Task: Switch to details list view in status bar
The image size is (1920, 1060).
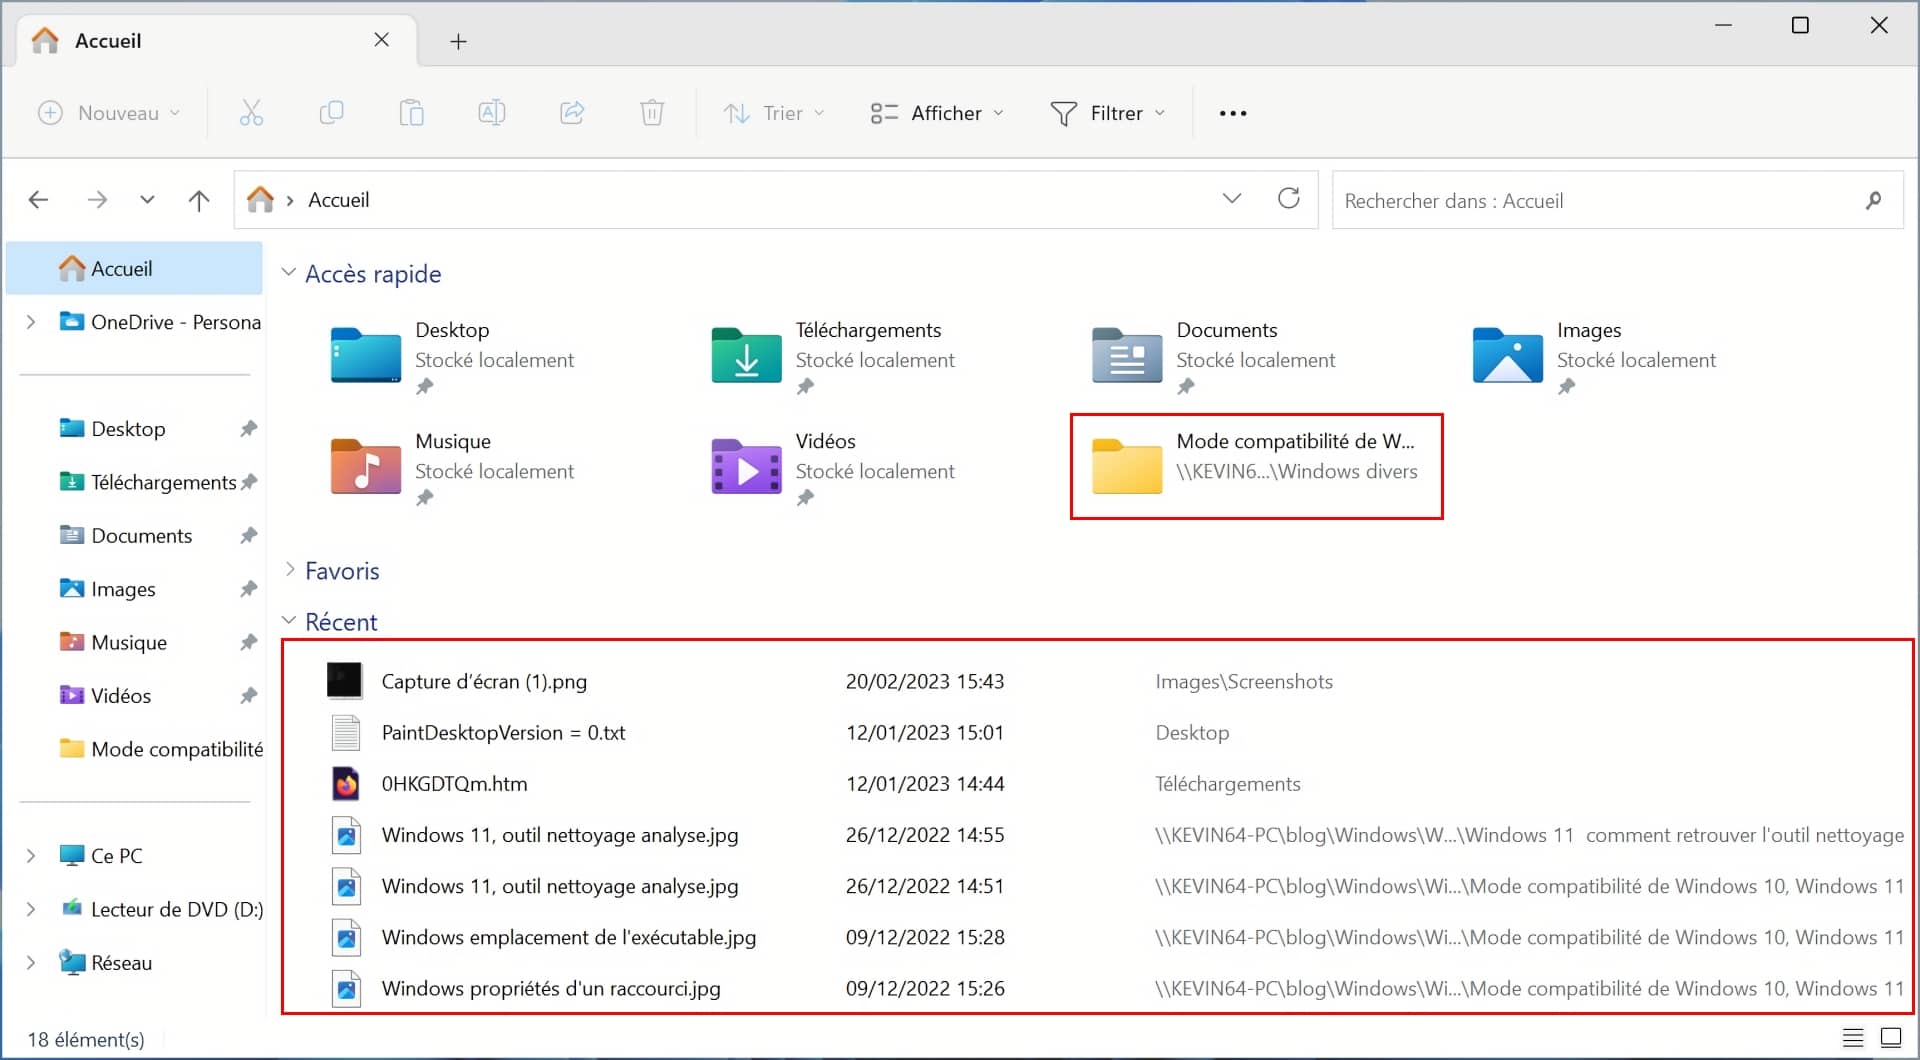Action: point(1853,1038)
